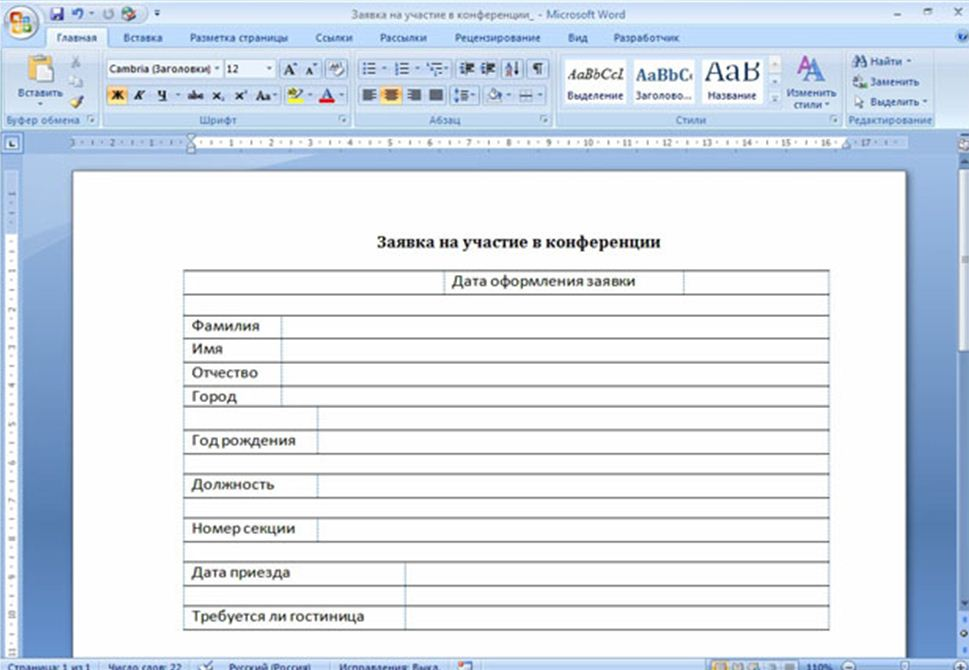This screenshot has height=670, width=969.
Task: Activate the Format Painter brush icon
Action: (76, 101)
